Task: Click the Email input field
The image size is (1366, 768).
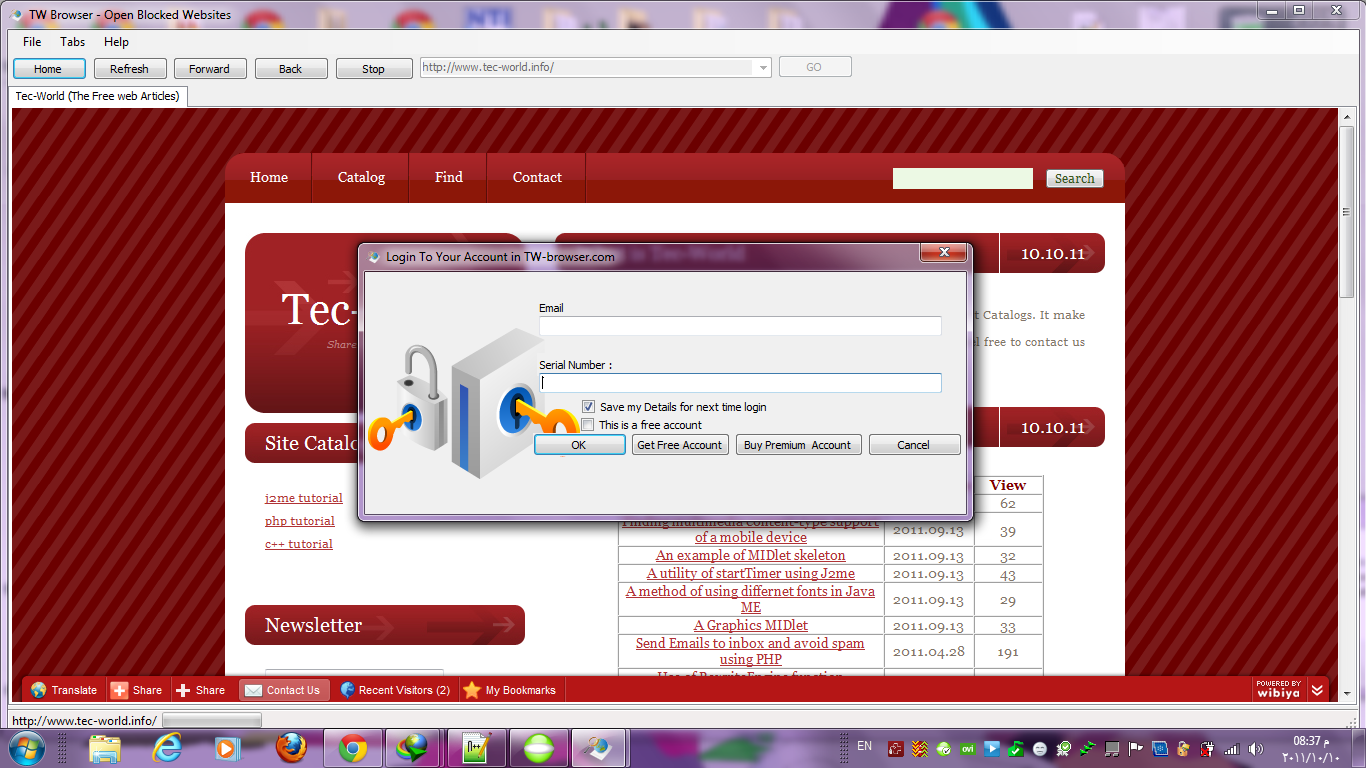Action: pyautogui.click(x=740, y=326)
